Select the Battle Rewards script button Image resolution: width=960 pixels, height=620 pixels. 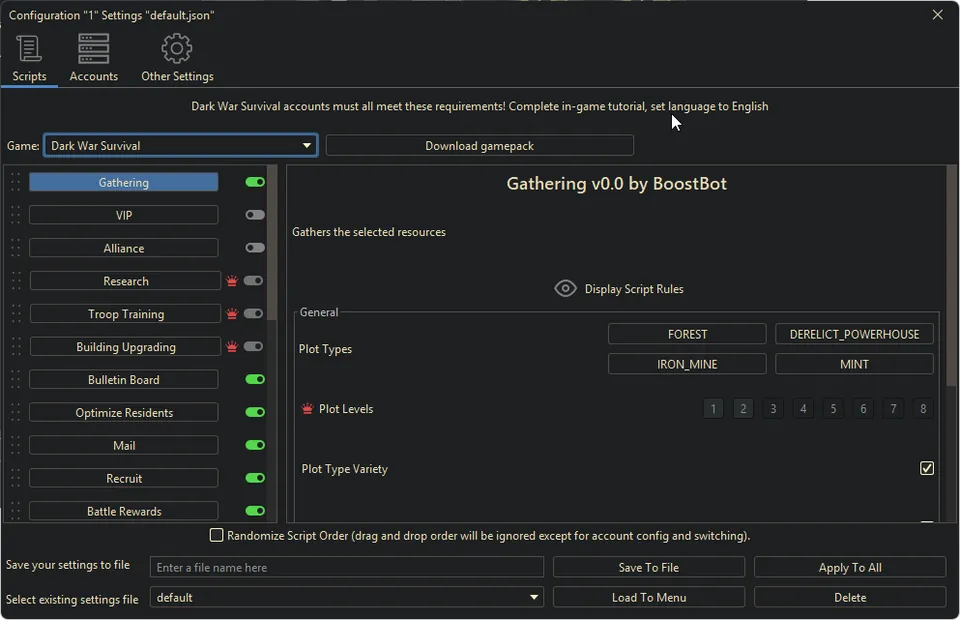tap(124, 511)
